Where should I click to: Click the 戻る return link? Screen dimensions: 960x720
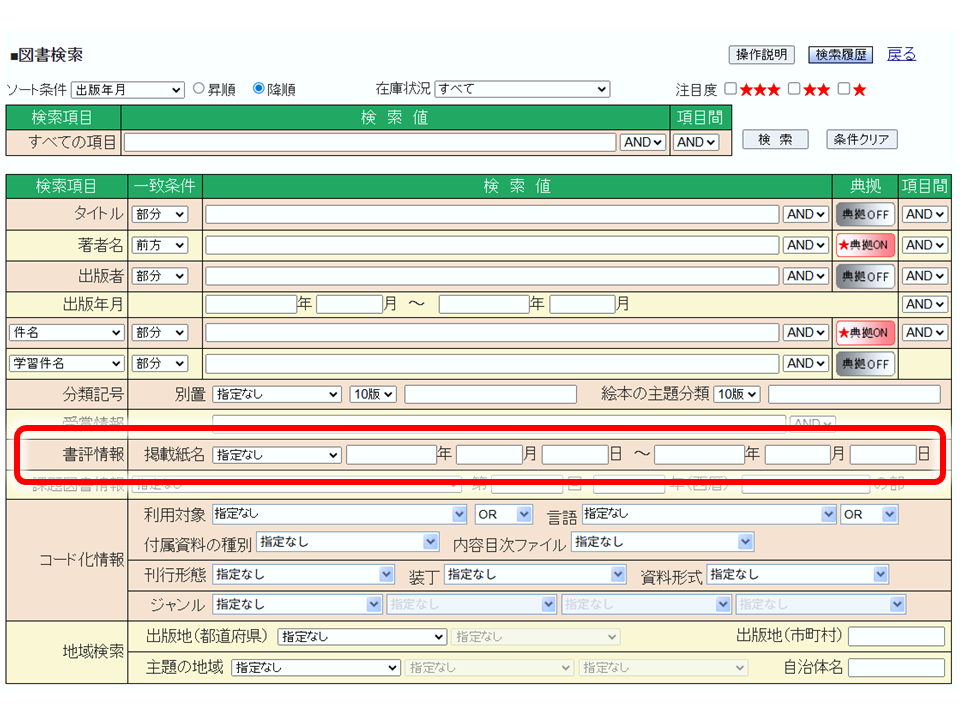(x=901, y=54)
